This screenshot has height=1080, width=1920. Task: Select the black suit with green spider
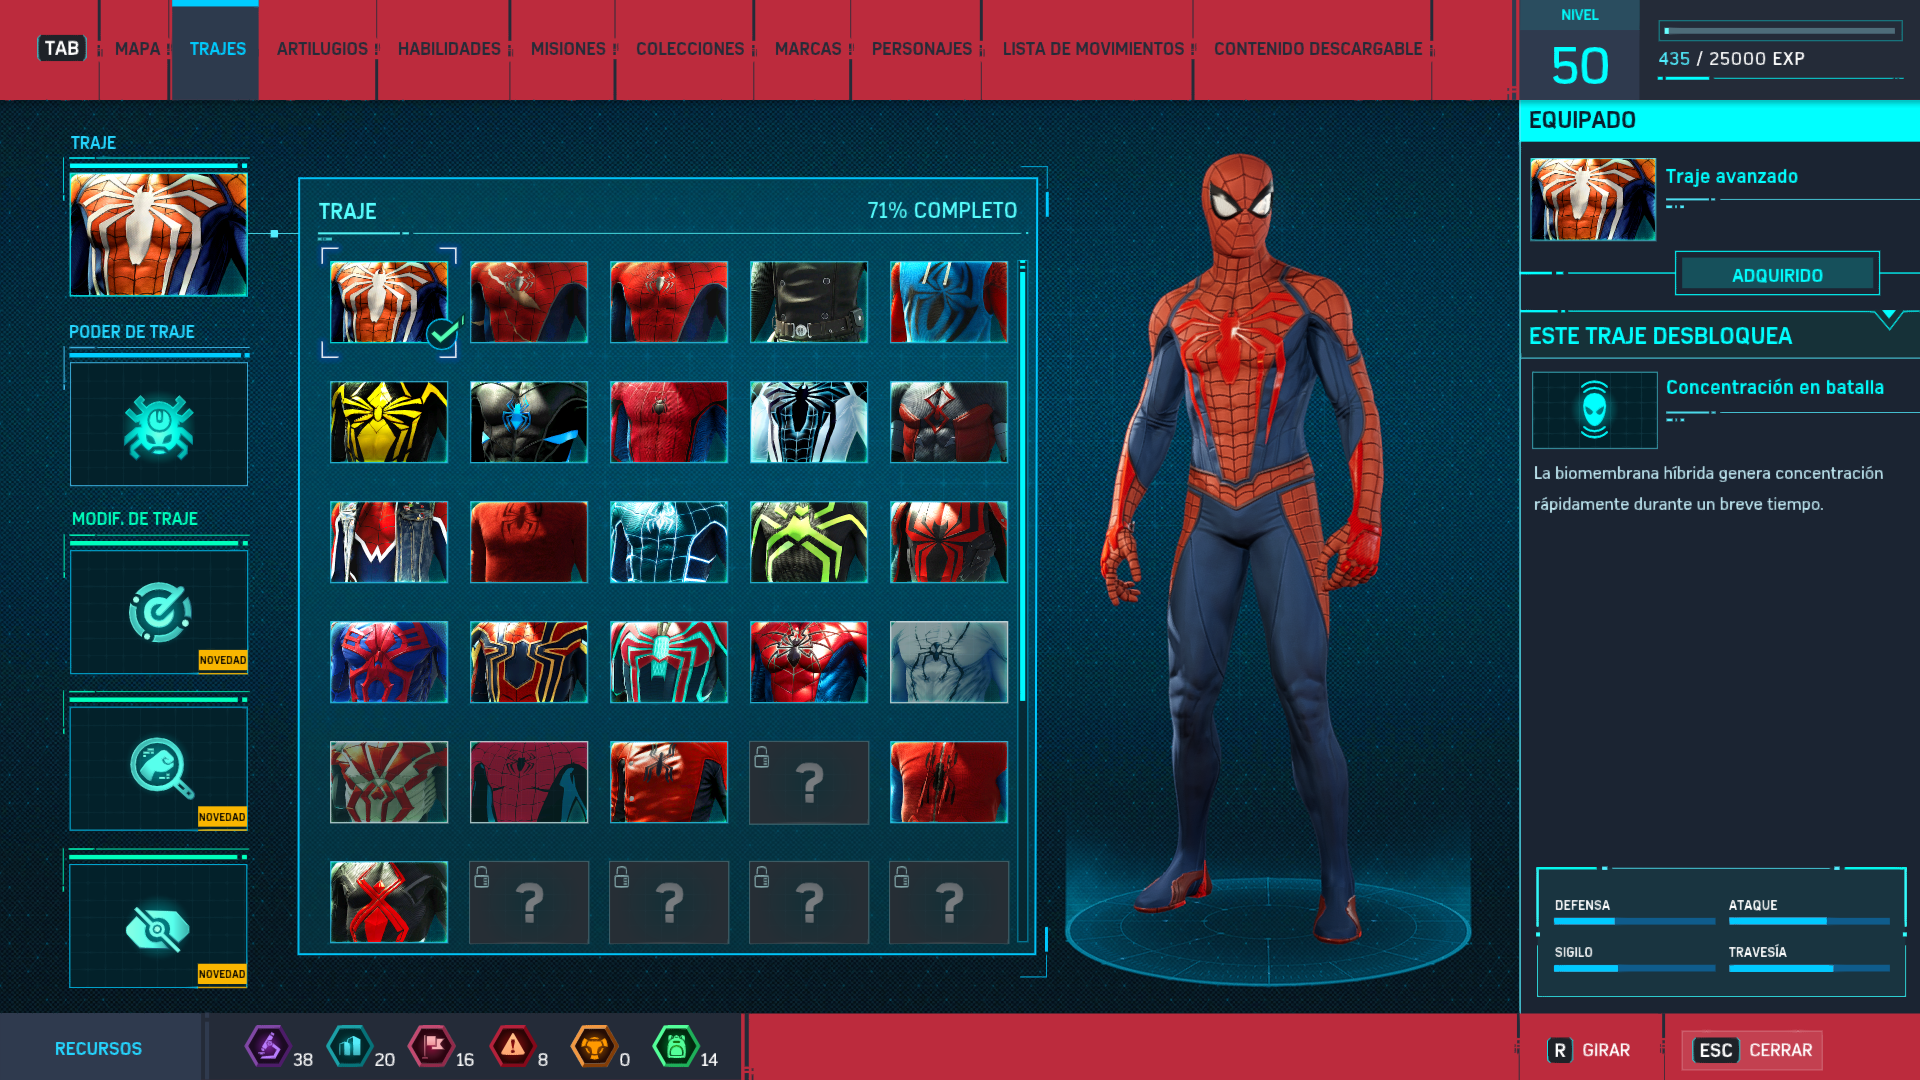coord(809,542)
